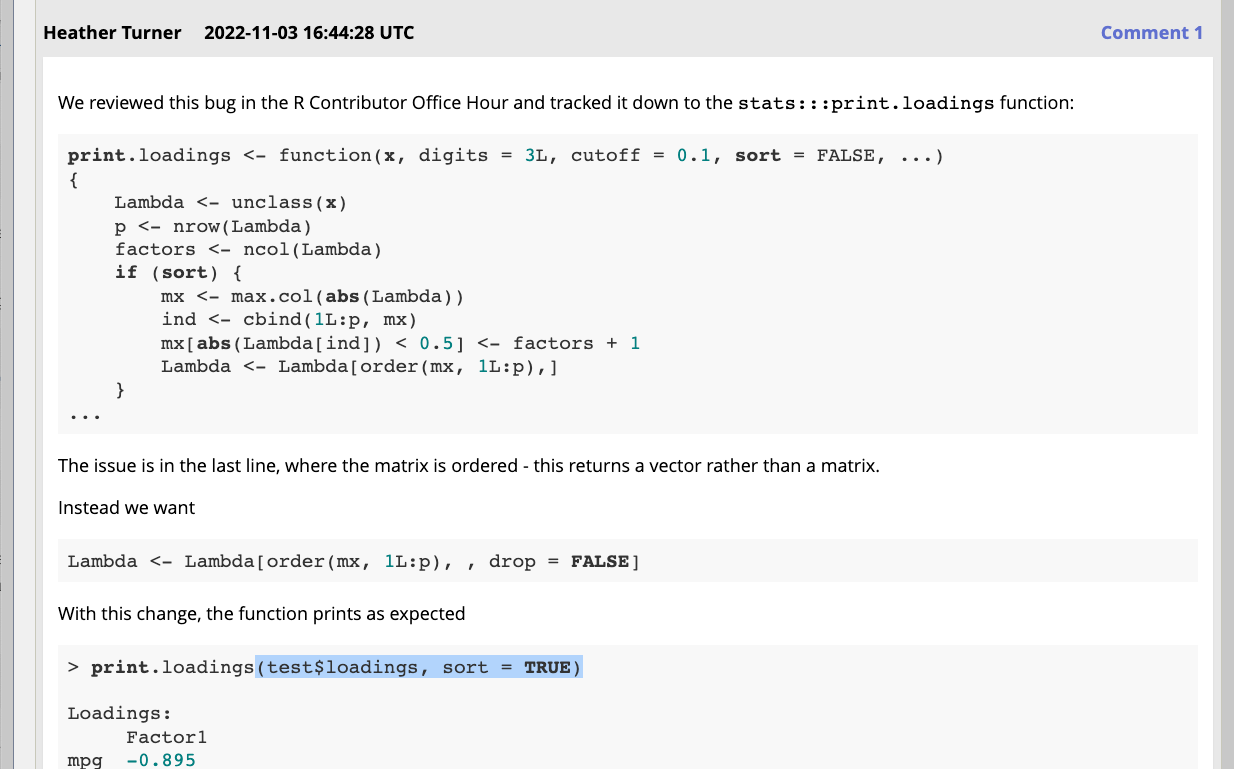The image size is (1234, 769).
Task: Click the author name Heather Turner
Action: (112, 33)
